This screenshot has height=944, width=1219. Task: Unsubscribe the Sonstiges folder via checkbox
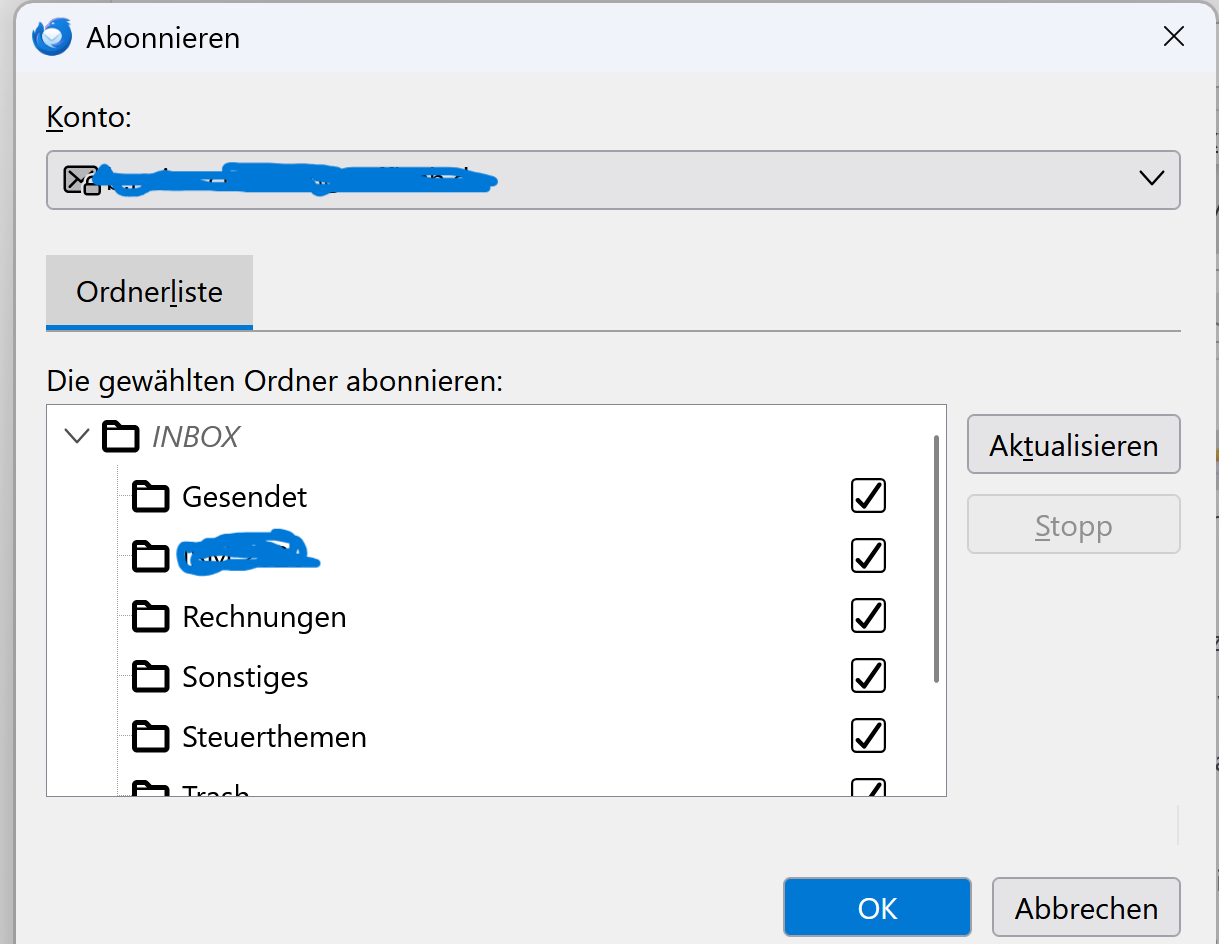tap(868, 676)
